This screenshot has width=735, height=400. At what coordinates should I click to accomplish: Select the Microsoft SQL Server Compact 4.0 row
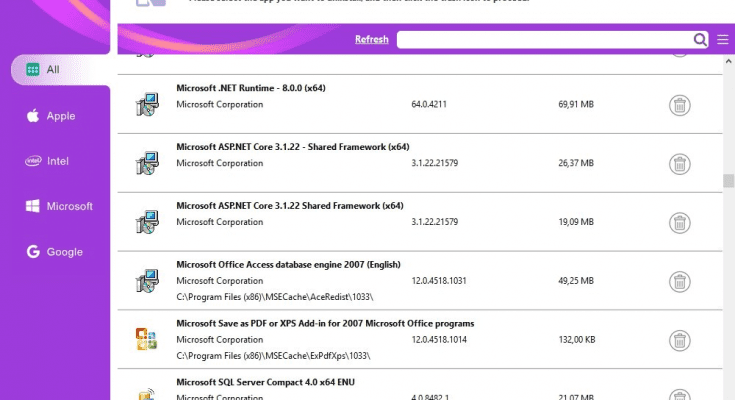tap(420, 385)
